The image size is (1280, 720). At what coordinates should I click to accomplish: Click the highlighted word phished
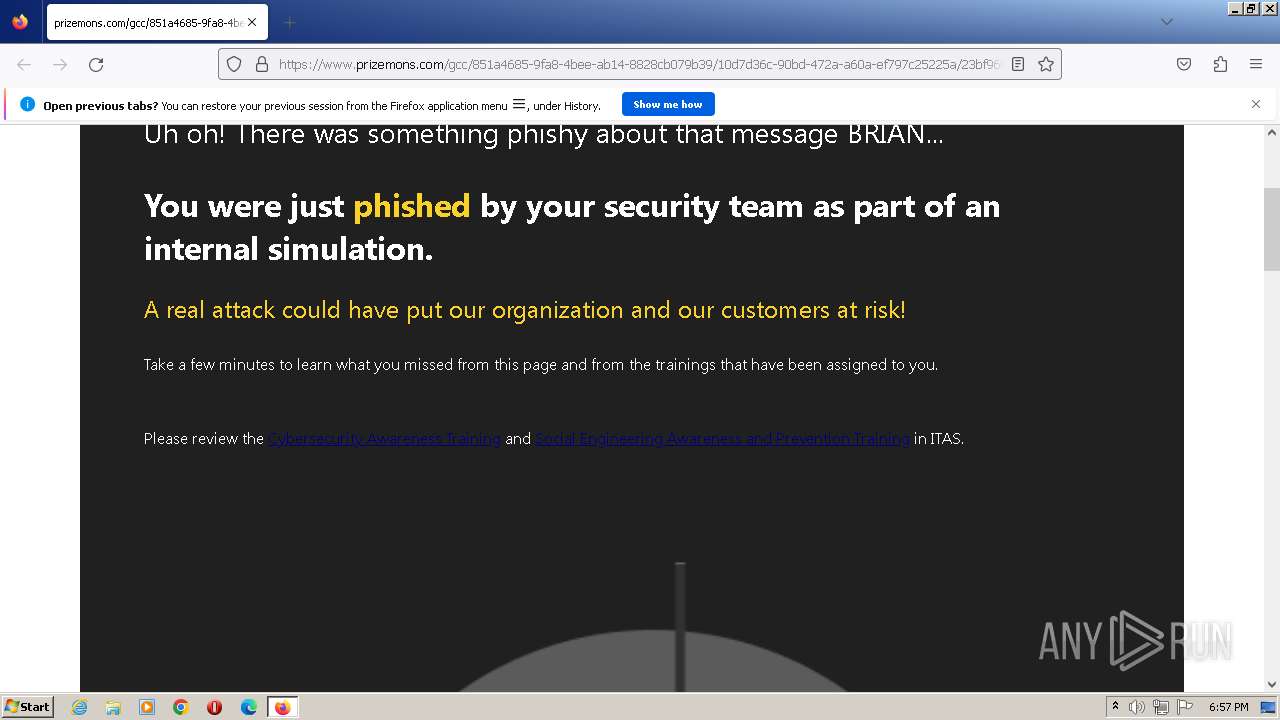412,206
